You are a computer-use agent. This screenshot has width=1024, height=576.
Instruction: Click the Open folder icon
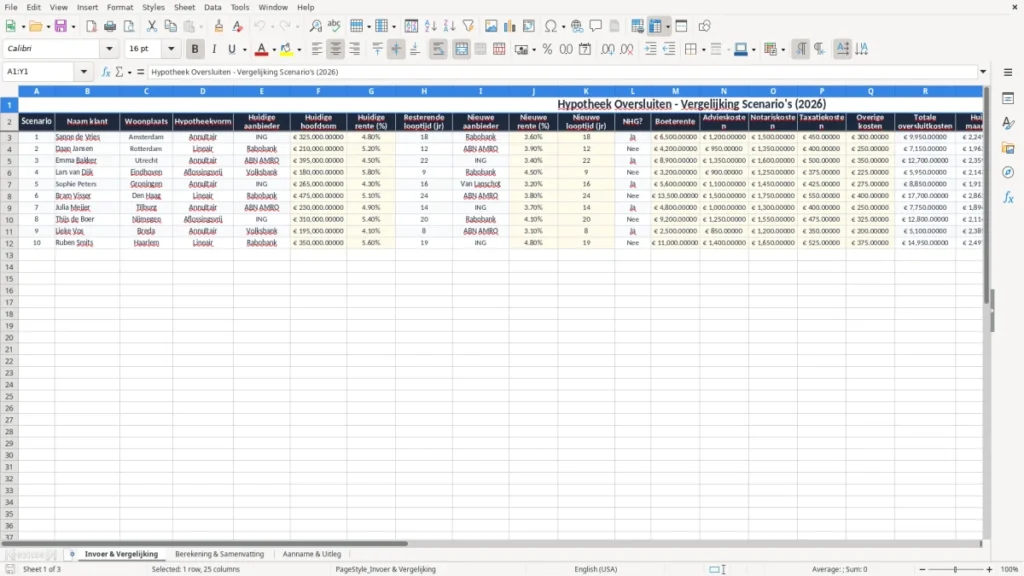click(35, 26)
